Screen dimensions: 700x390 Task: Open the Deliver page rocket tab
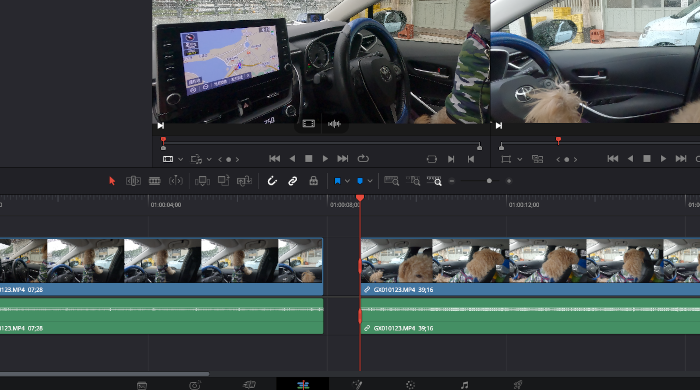pos(517,385)
